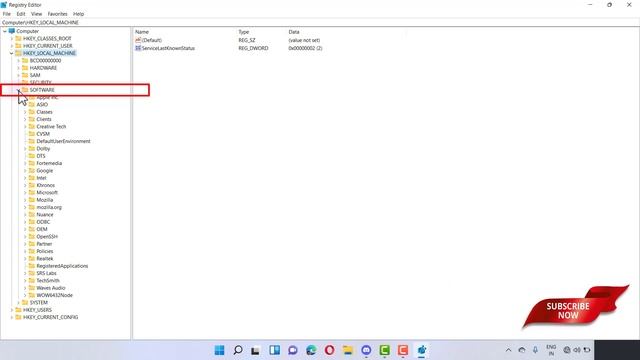Open taskbar Search
This screenshot has width=640, height=360.
point(238,350)
